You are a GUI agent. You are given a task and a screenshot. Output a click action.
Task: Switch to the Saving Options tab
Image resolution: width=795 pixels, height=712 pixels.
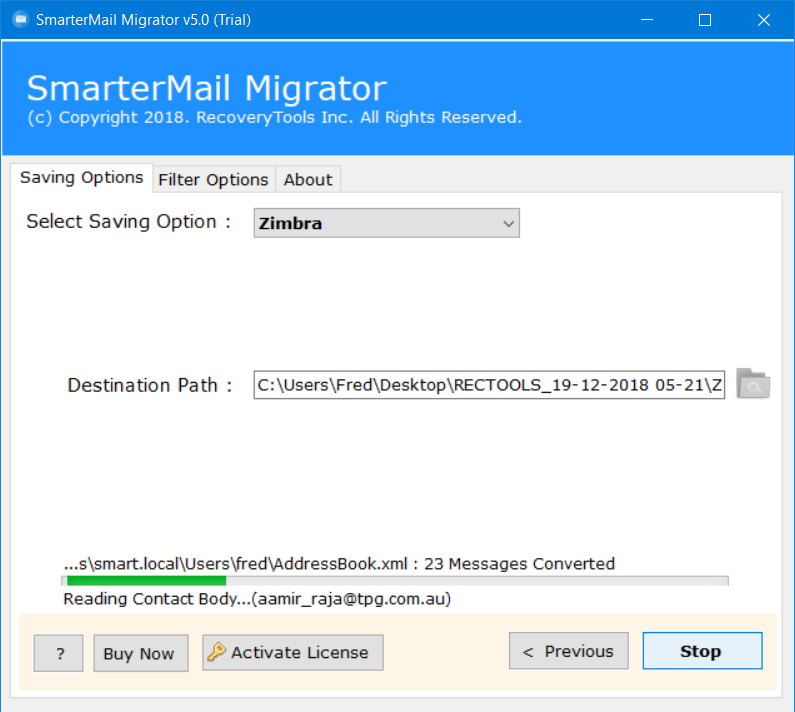(81, 178)
